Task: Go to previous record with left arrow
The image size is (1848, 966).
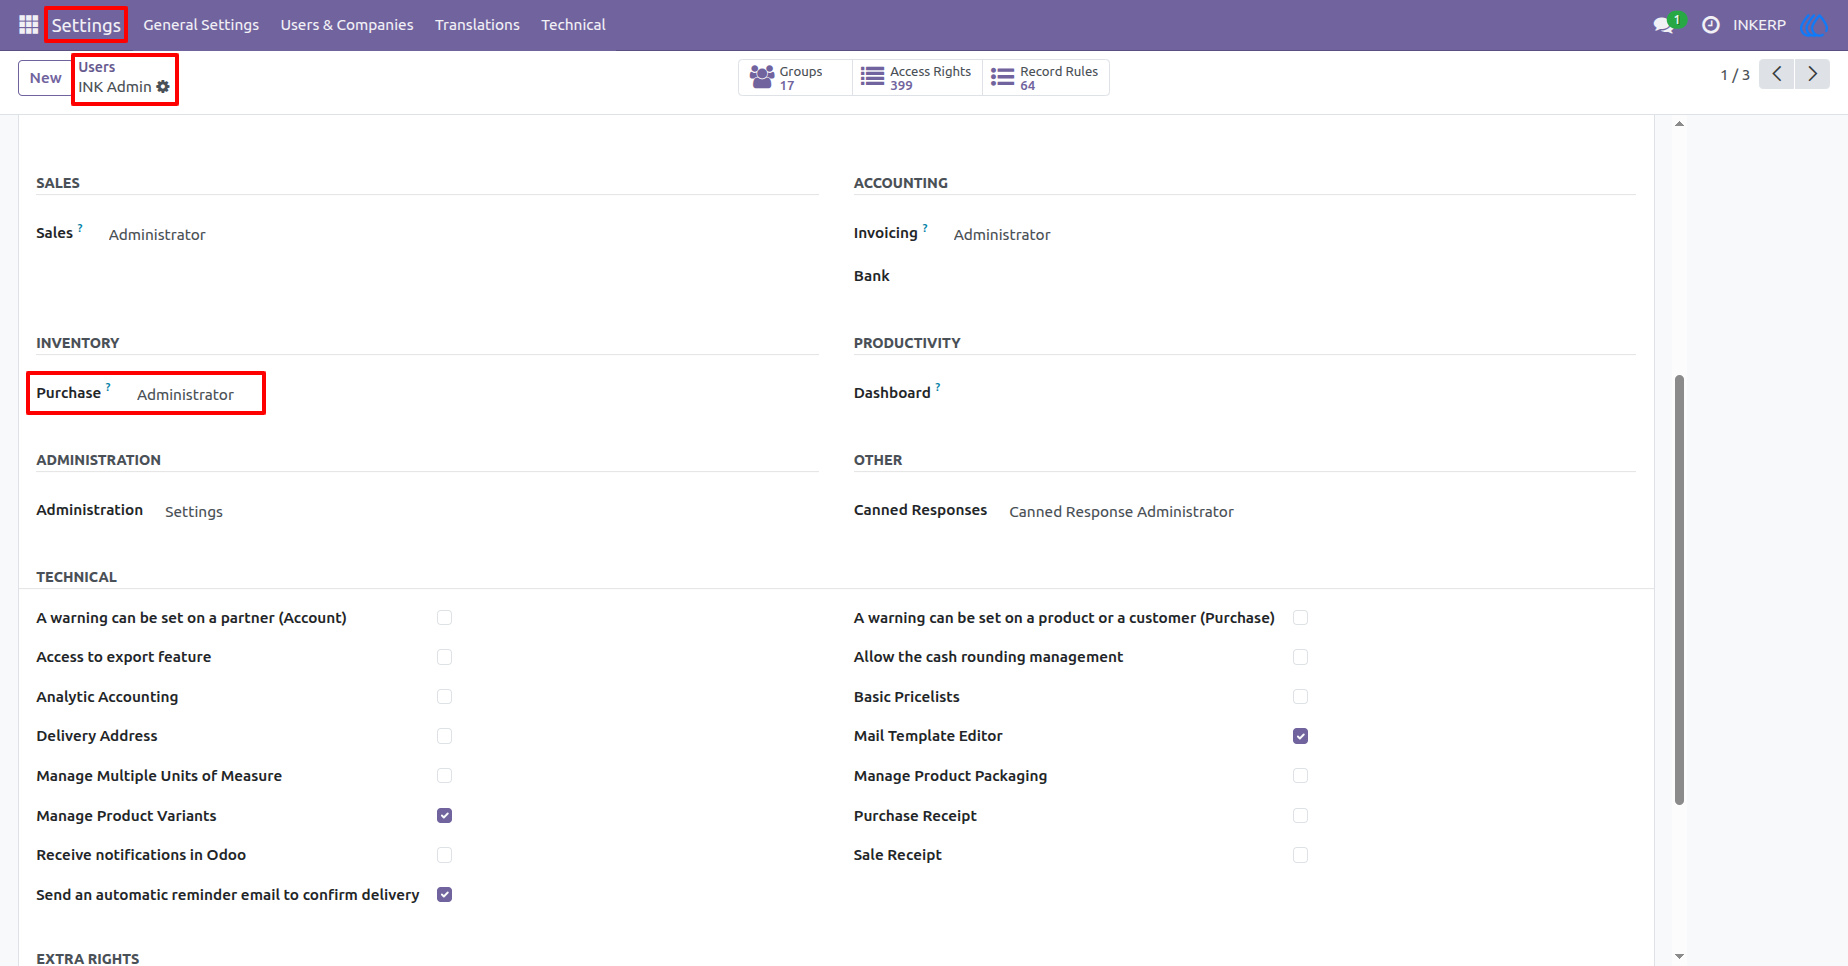Action: (x=1777, y=74)
